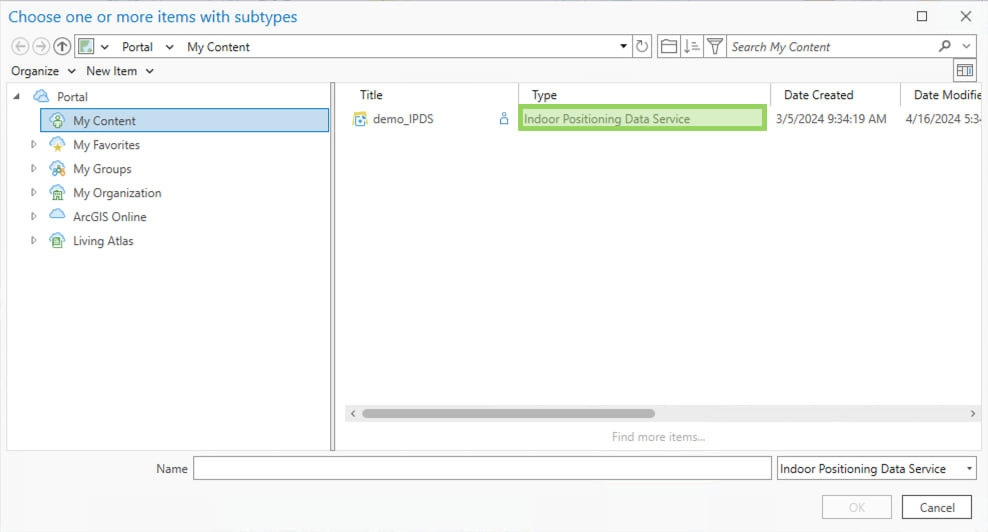Image resolution: width=988 pixels, height=532 pixels.
Task: Expand the My Organization node
Action: point(33,192)
